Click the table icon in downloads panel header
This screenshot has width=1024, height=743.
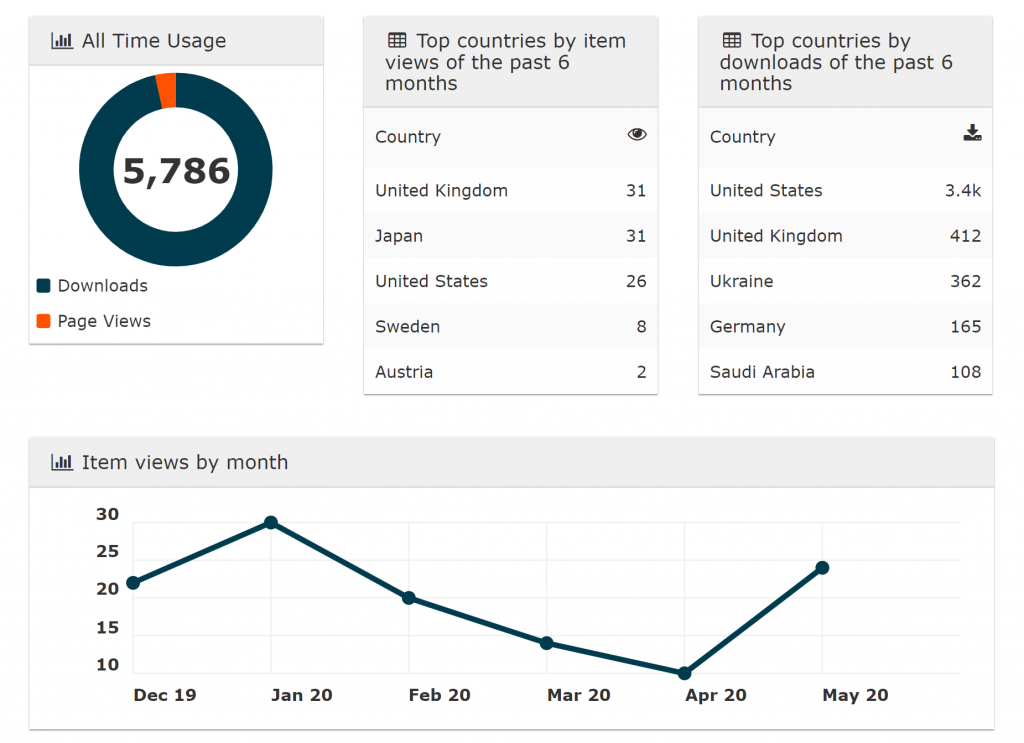[x=732, y=41]
